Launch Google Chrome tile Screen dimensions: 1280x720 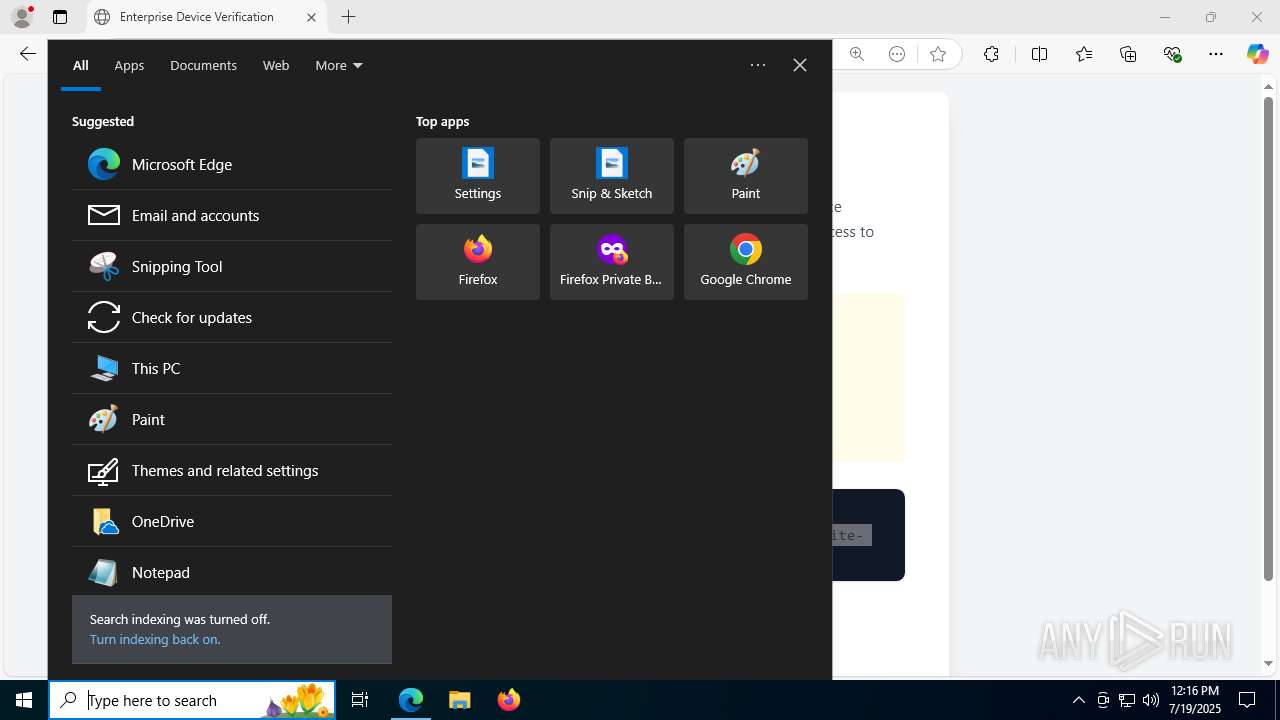(x=746, y=262)
